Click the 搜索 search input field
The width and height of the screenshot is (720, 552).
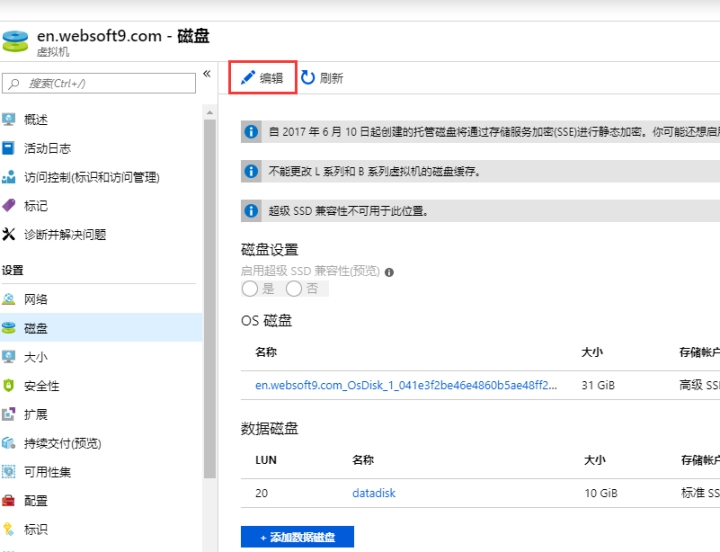[x=105, y=83]
